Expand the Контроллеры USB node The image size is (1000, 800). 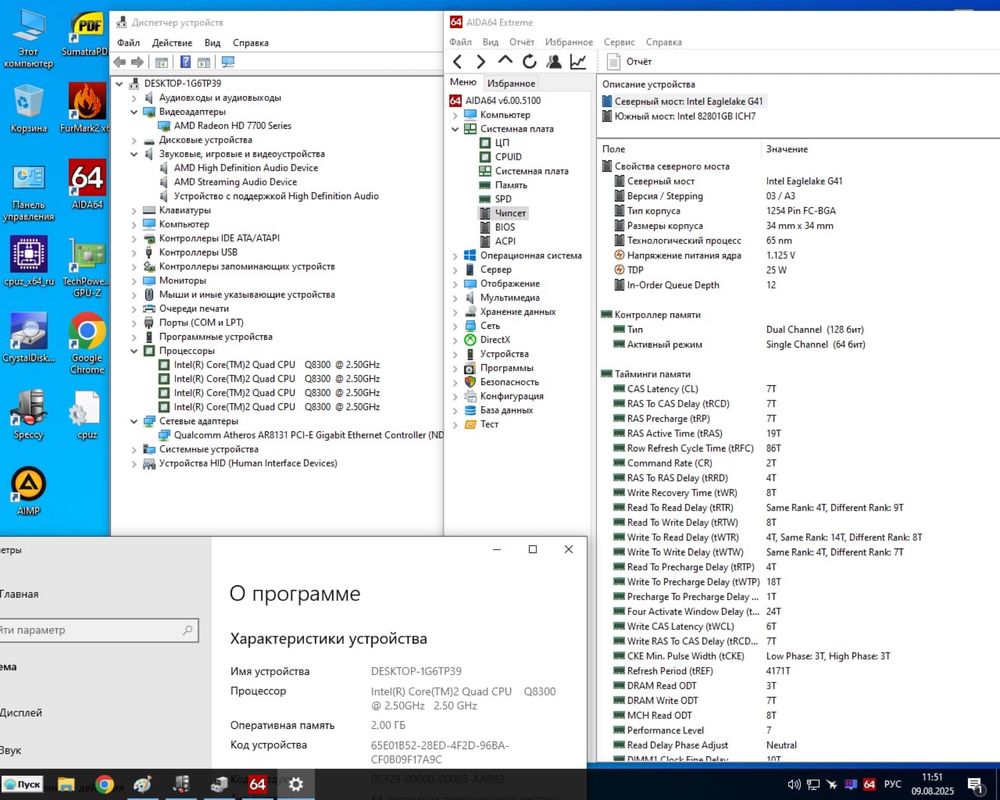click(x=134, y=253)
